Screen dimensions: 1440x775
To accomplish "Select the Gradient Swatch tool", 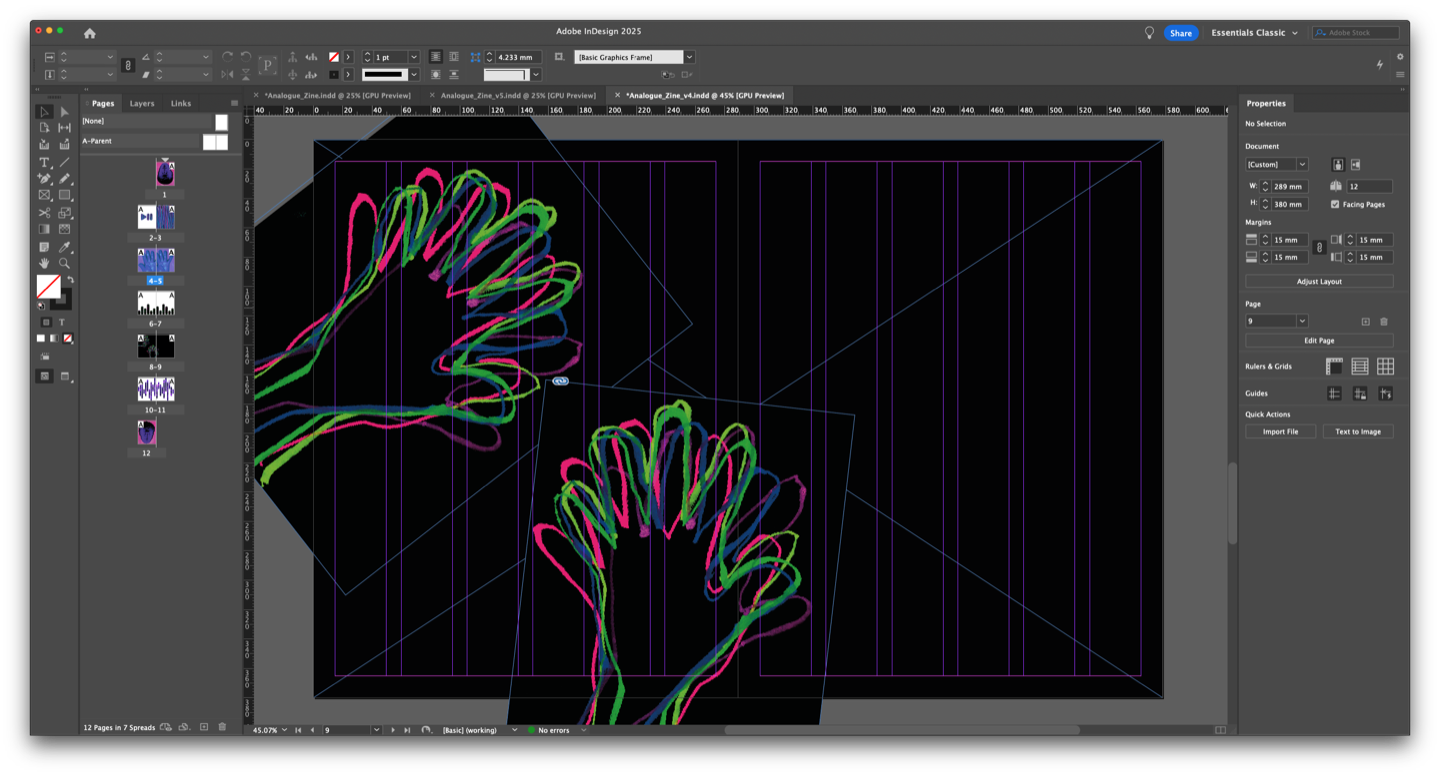I will 44,230.
